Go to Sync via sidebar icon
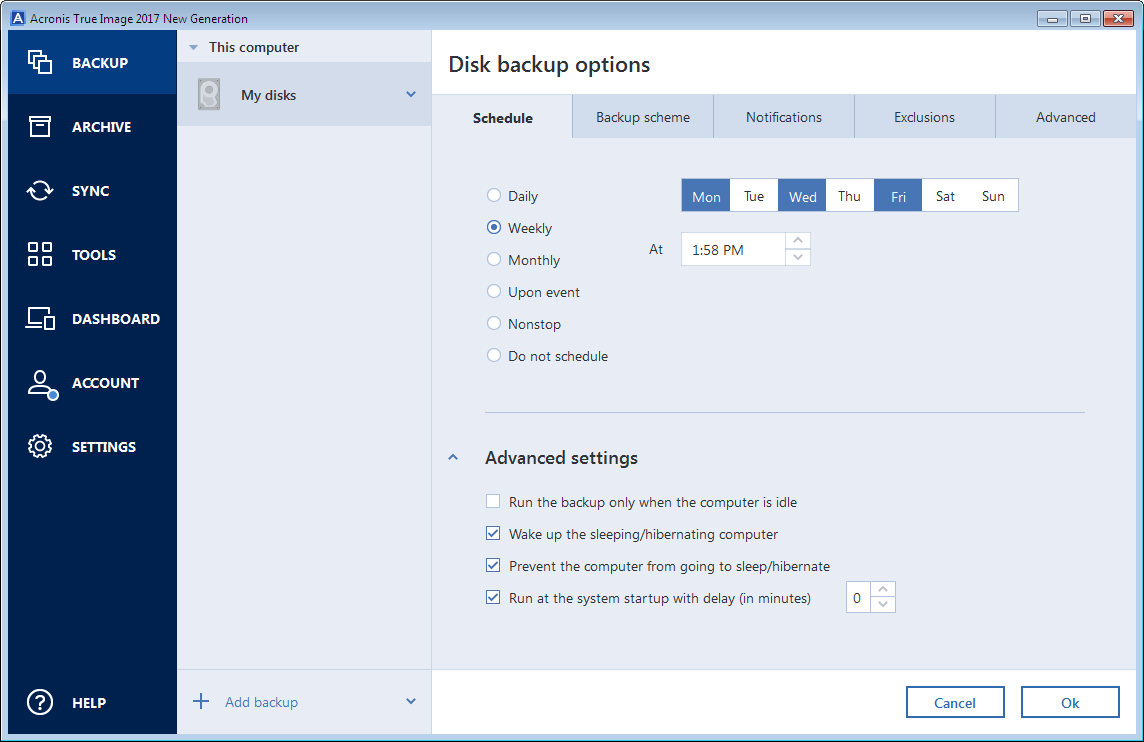Viewport: 1144px width, 742px height. point(40,191)
